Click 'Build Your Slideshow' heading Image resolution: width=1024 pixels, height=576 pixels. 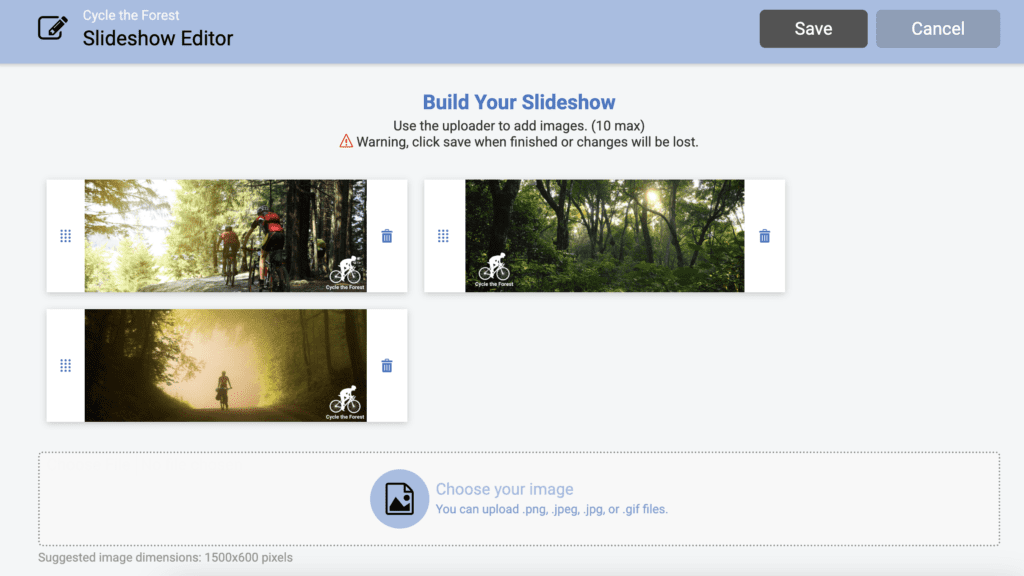[519, 102]
